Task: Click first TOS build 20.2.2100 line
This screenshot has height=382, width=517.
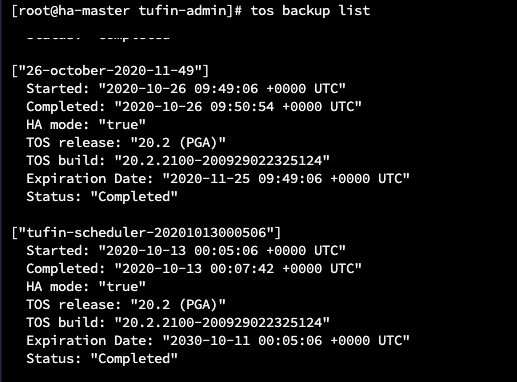Action: [x=178, y=161]
